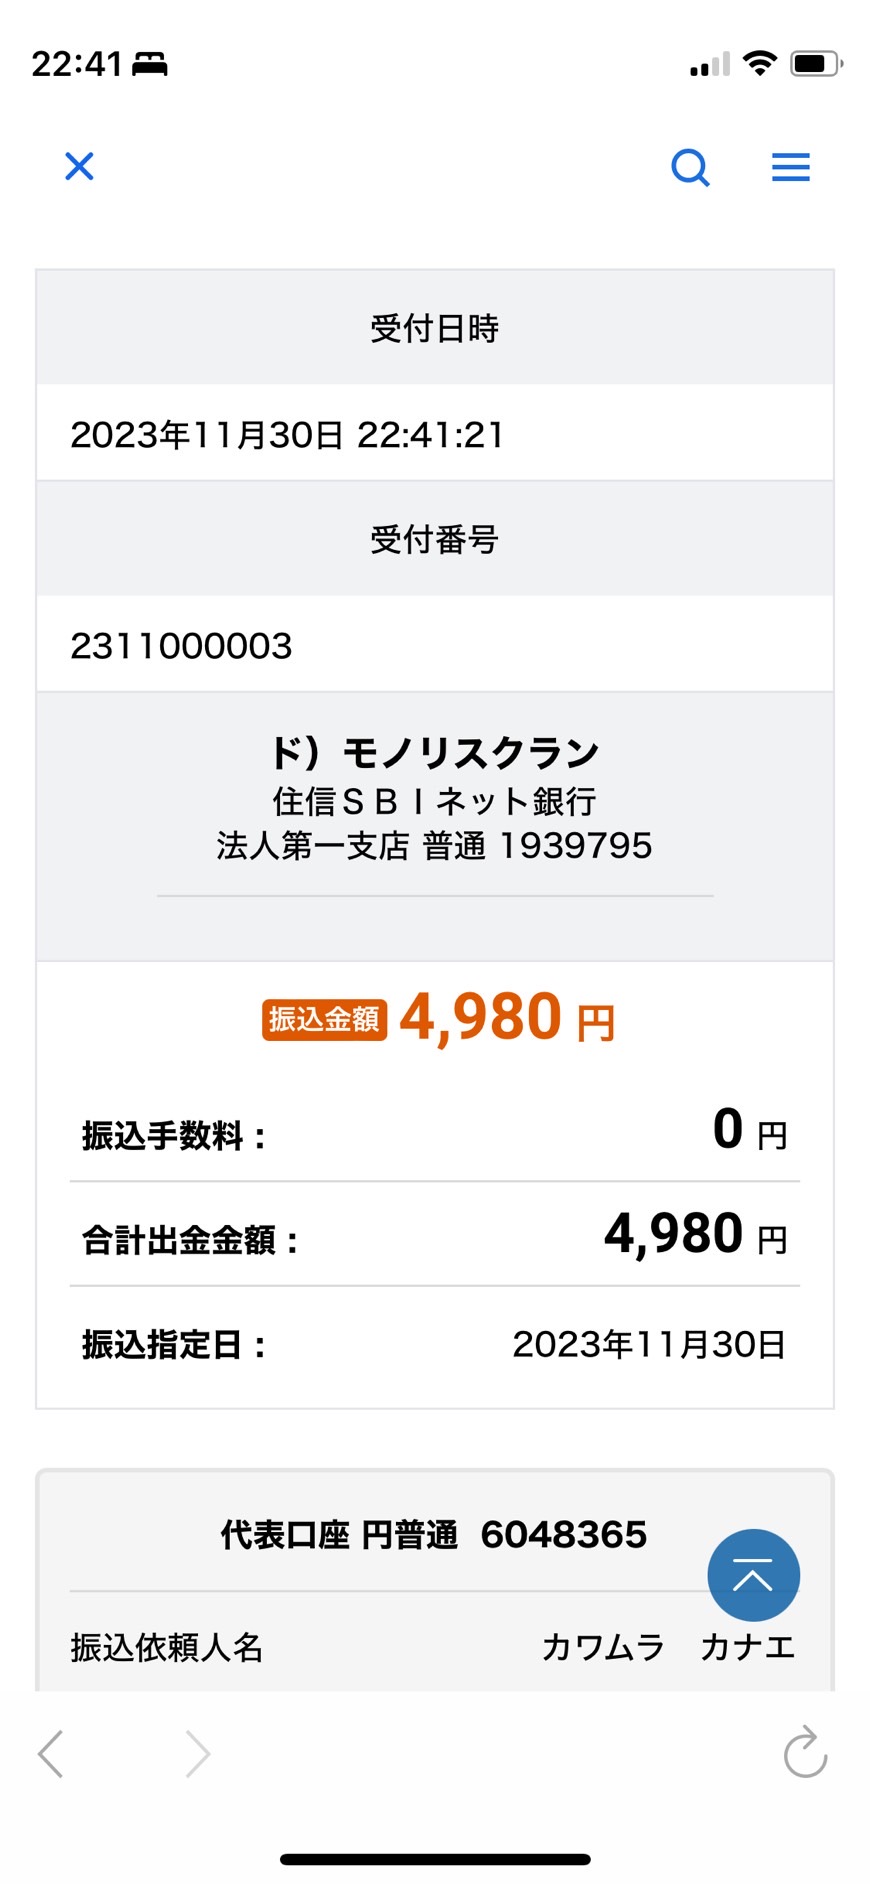The image size is (870, 1884).
Task: Open search with the magnifier icon
Action: click(690, 167)
